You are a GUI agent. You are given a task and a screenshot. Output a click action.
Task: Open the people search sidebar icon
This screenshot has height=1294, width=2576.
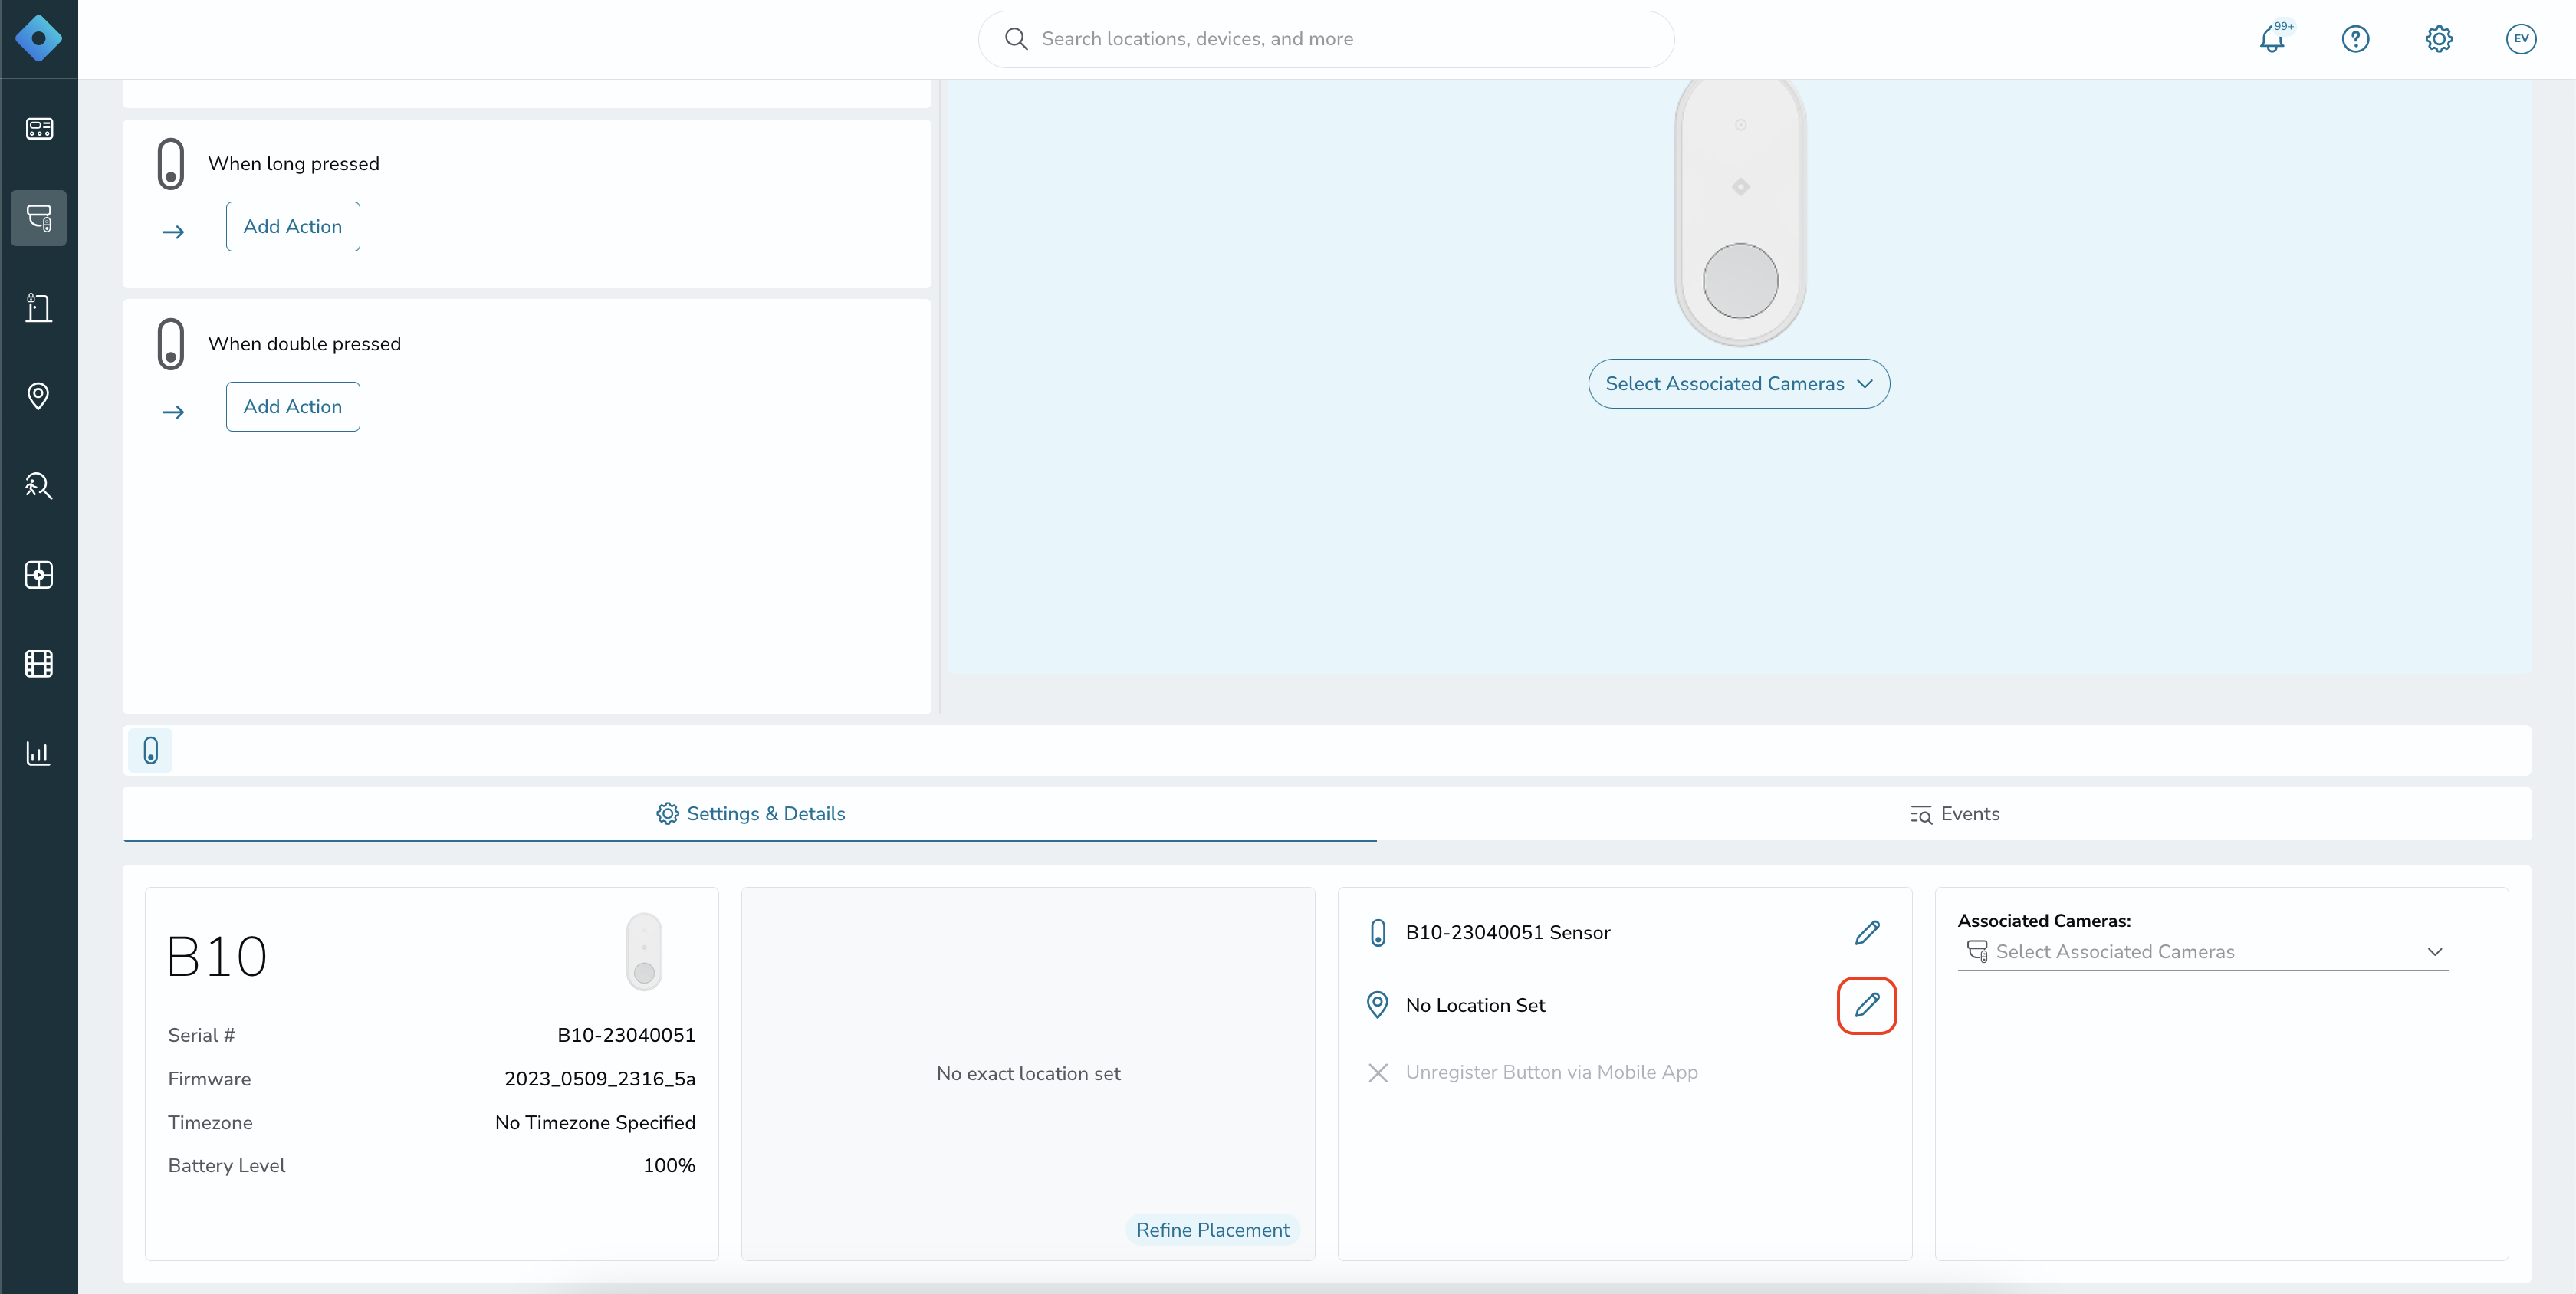pyautogui.click(x=39, y=485)
